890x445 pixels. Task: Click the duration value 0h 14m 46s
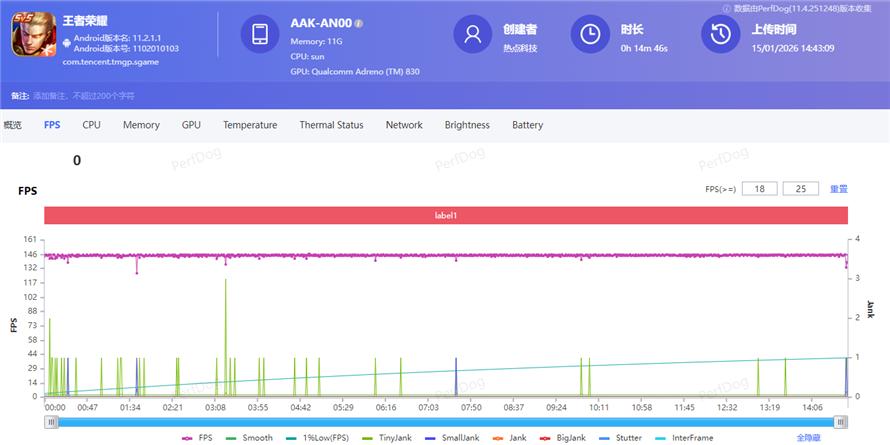(x=644, y=49)
